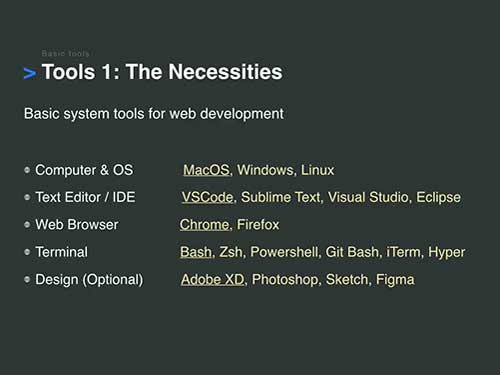Screen dimensions: 500x375
Task: Open the underlined VSCode link
Action: 207,197
